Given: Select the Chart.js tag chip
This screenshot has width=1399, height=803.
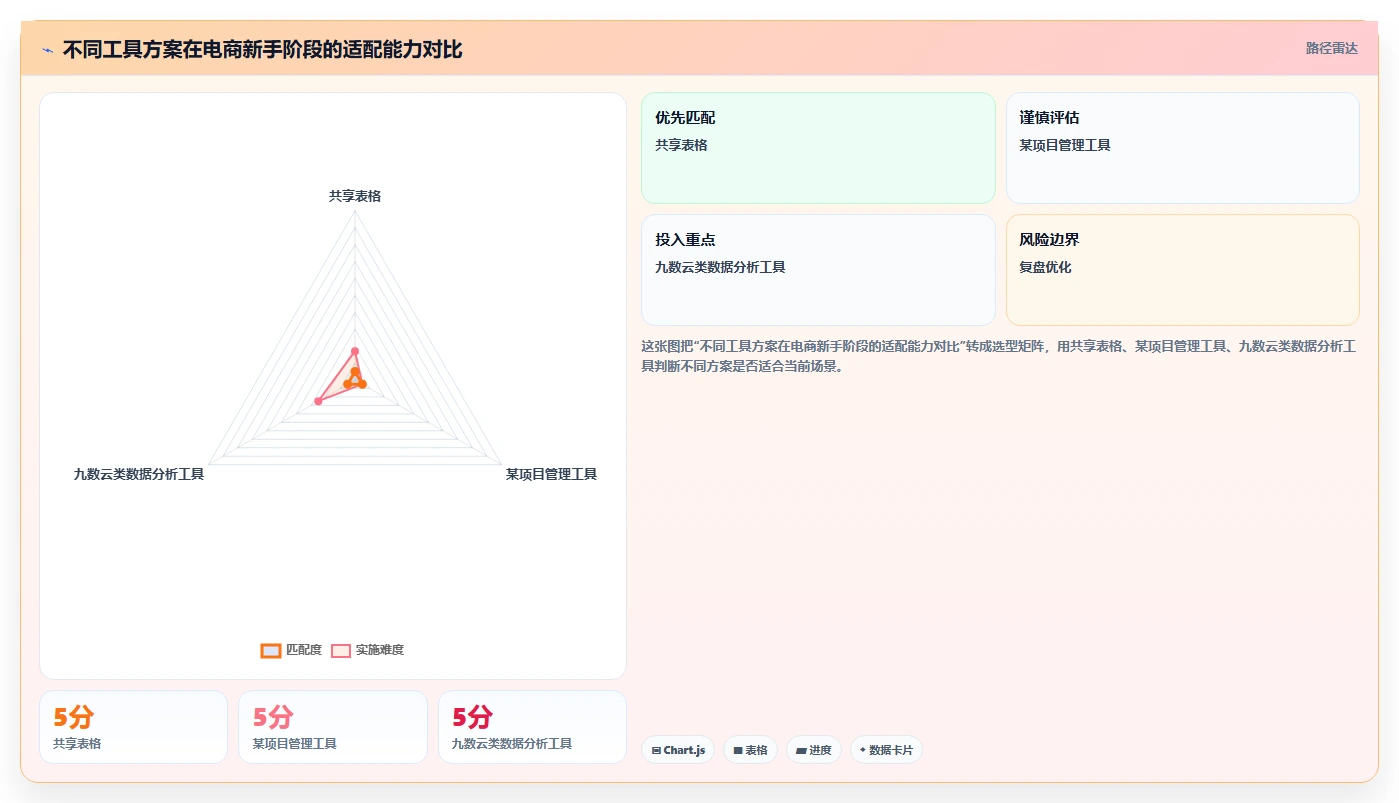Looking at the screenshot, I should pos(678,750).
